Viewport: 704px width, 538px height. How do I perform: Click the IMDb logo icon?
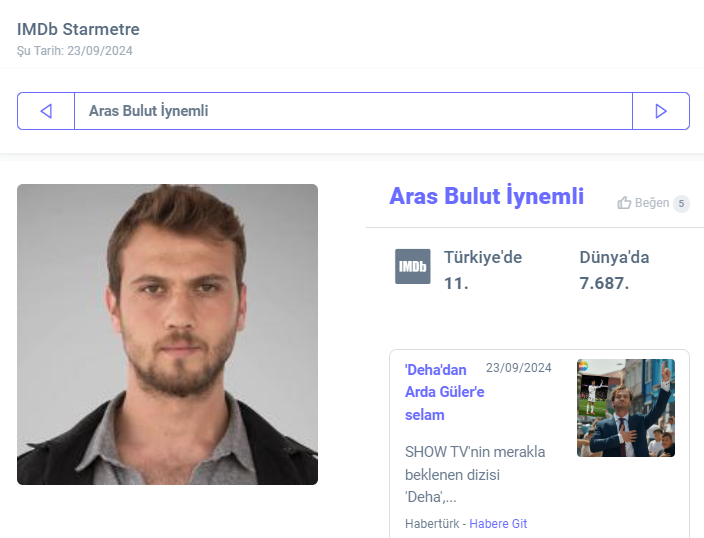pyautogui.click(x=413, y=266)
